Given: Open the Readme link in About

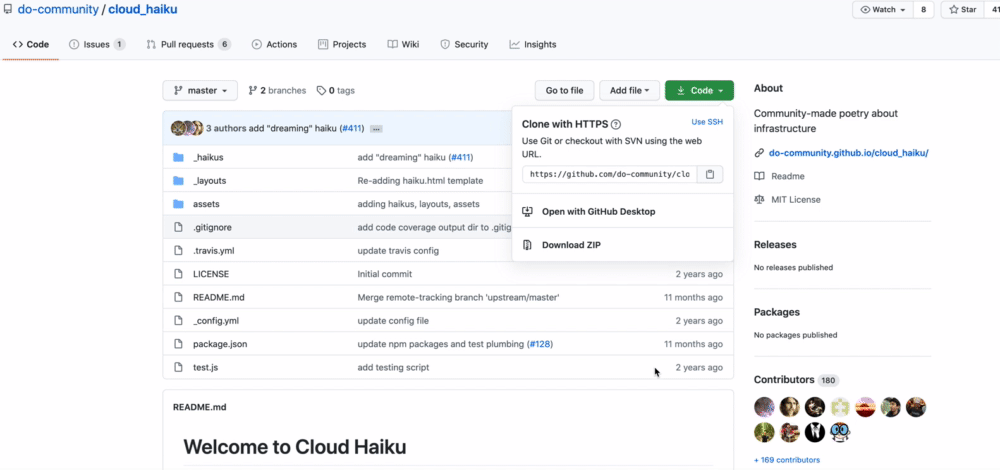Looking at the screenshot, I should (x=788, y=176).
